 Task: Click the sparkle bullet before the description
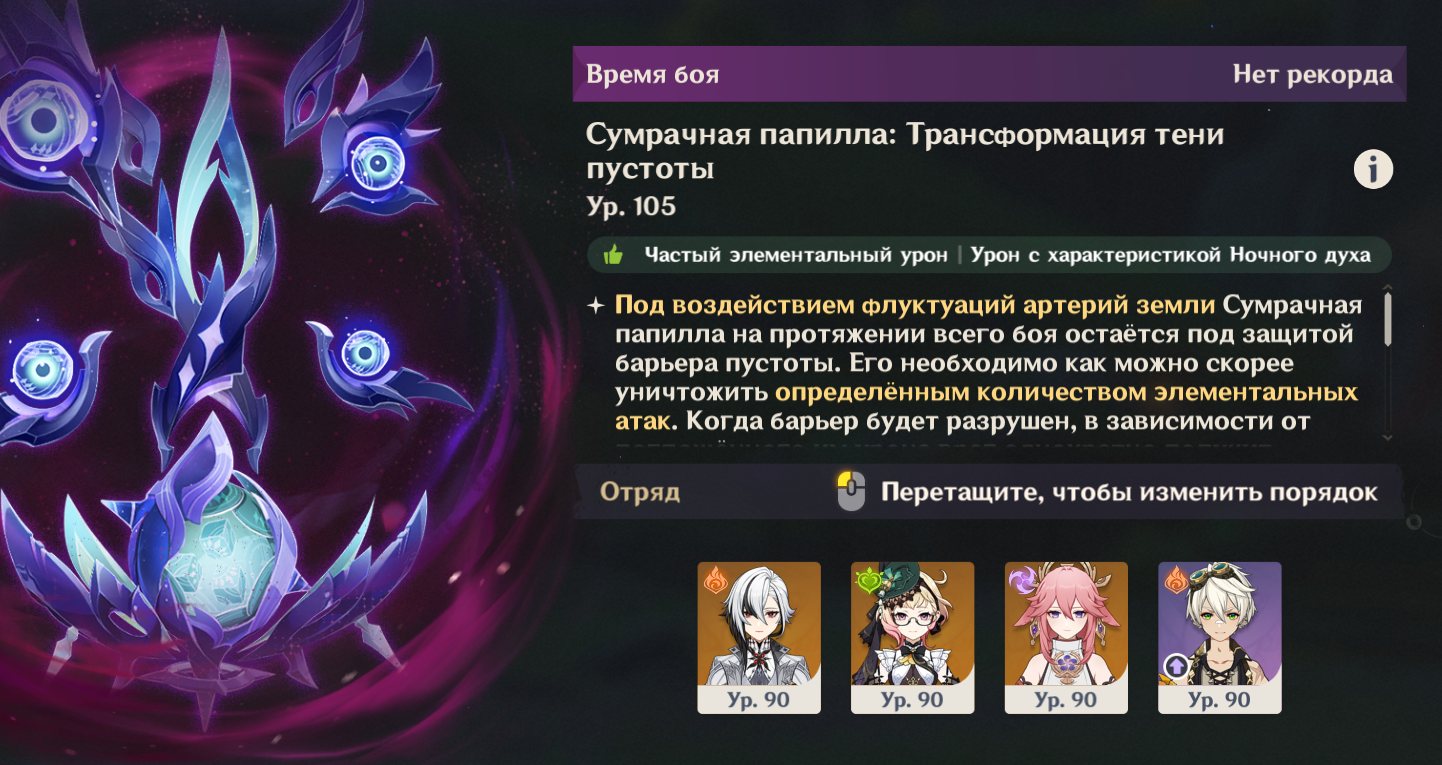[x=596, y=305]
